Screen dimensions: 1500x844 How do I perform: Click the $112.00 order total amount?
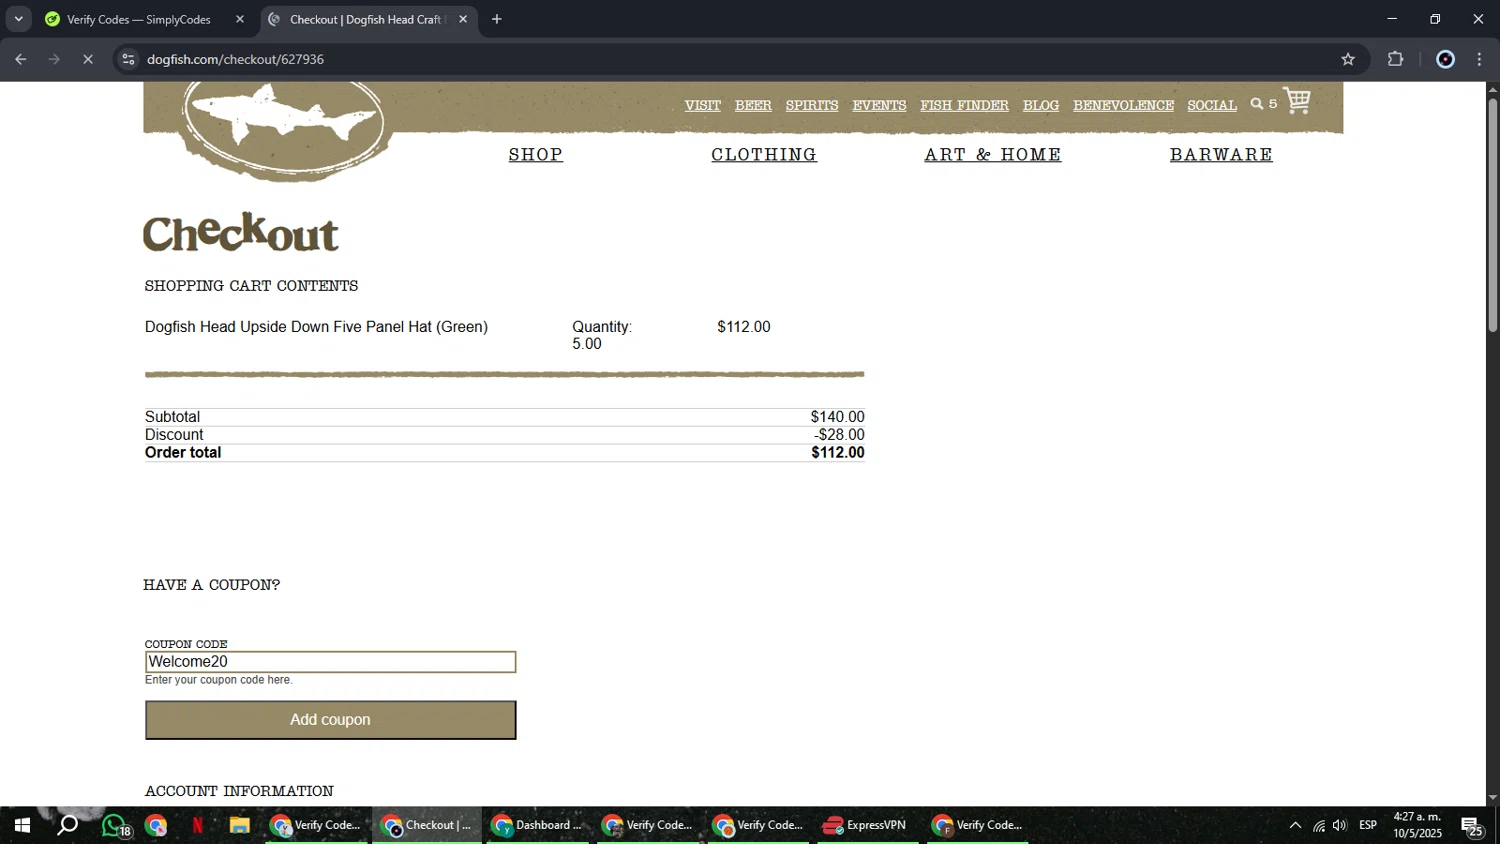tap(838, 453)
